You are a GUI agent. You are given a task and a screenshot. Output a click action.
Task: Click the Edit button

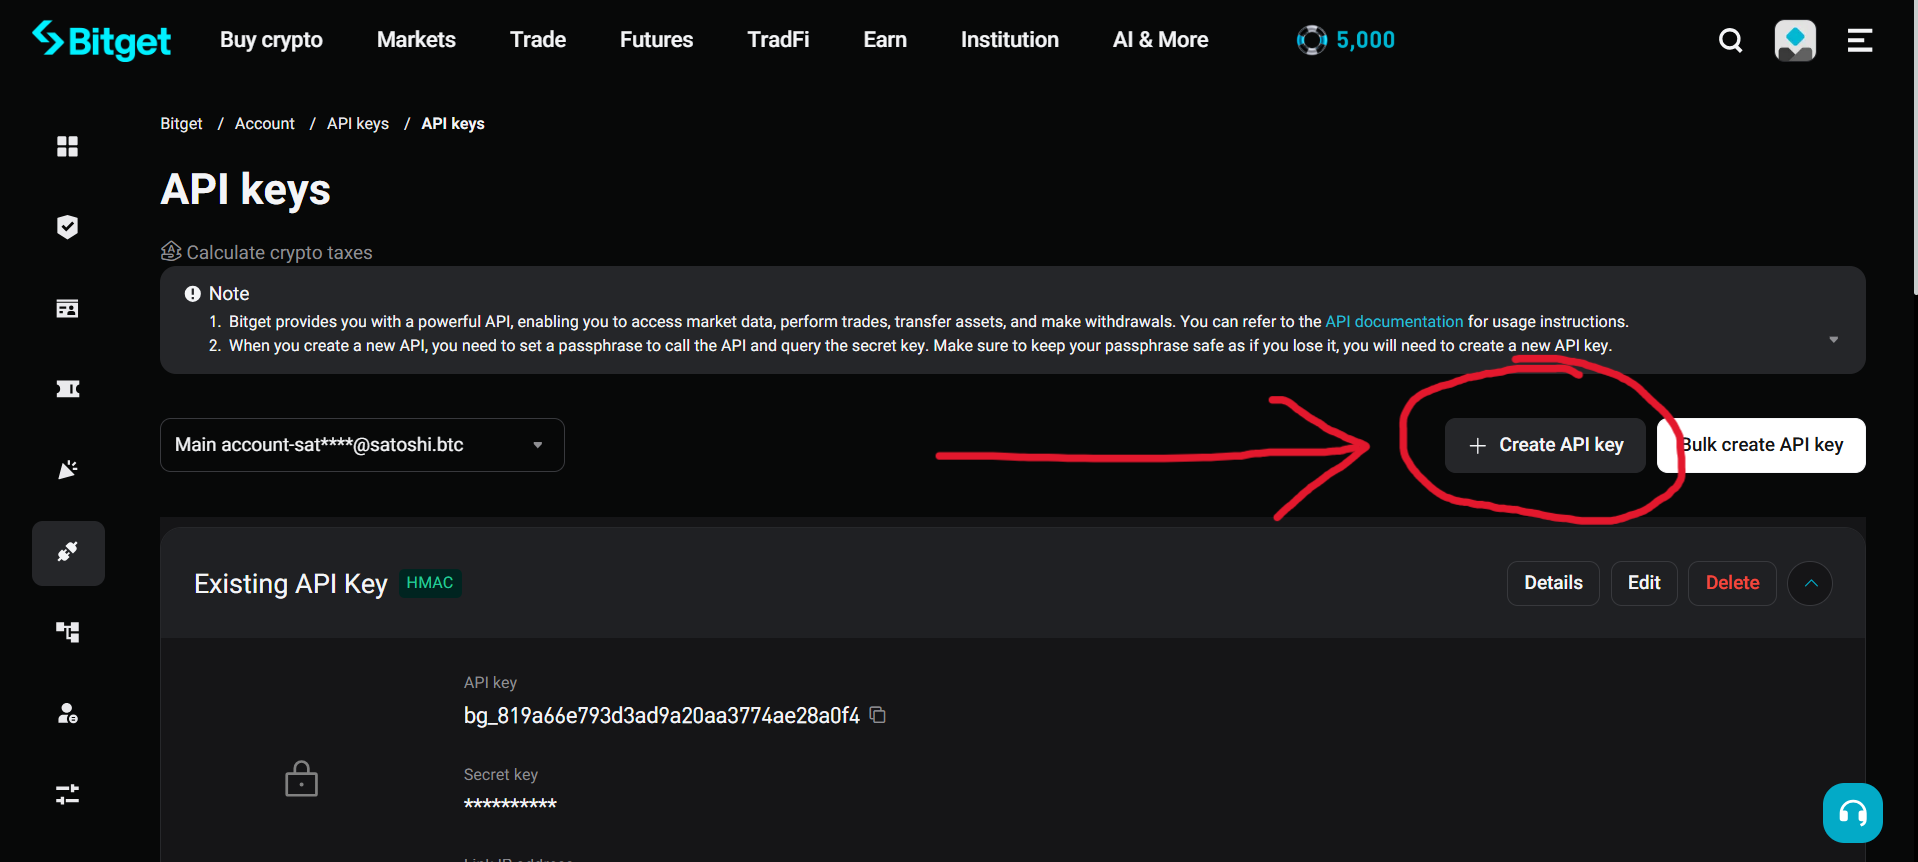pos(1644,583)
